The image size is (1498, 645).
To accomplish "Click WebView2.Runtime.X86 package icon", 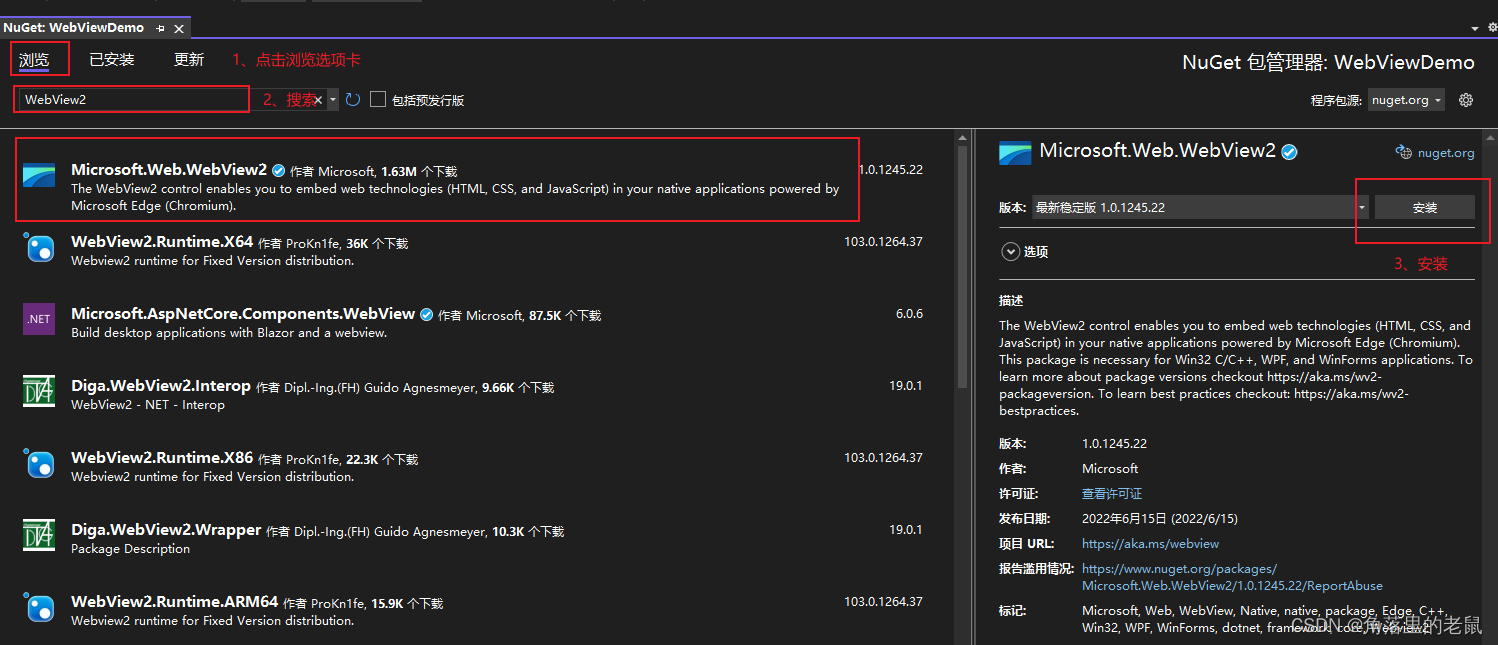I will (39, 464).
